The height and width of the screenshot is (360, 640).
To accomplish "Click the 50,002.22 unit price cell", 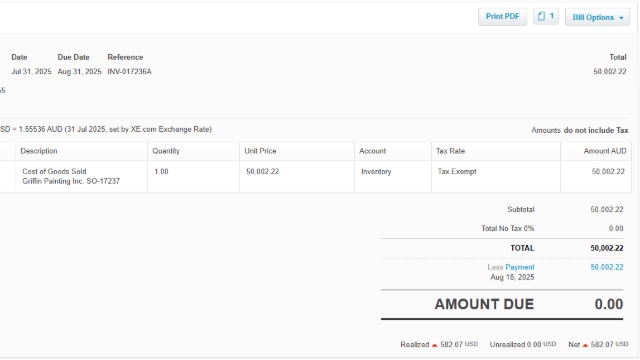I will point(297,176).
